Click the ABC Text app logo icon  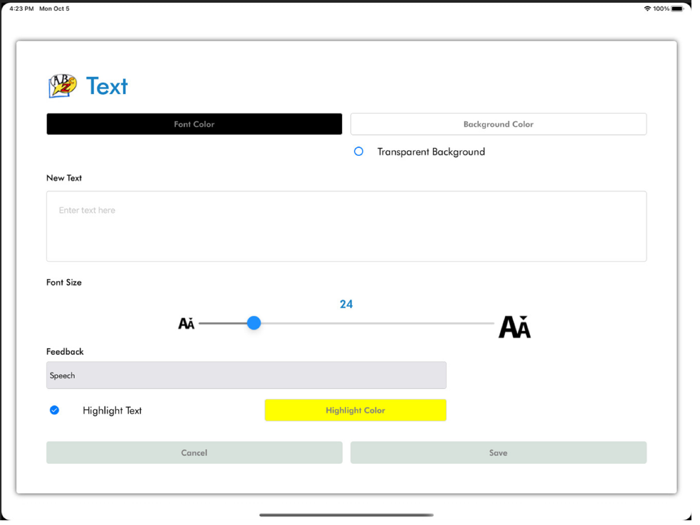coord(62,86)
